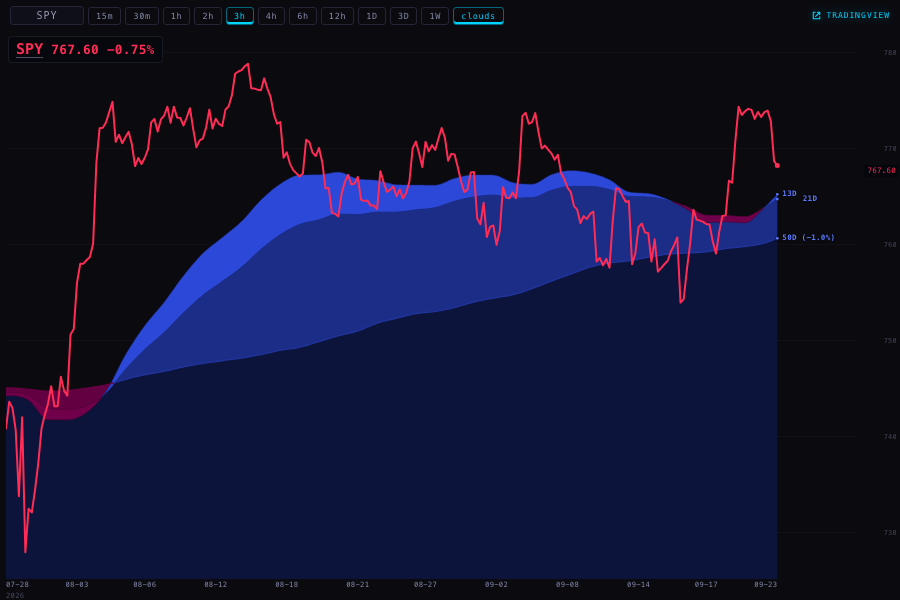Select the 13D cloud label

point(789,193)
